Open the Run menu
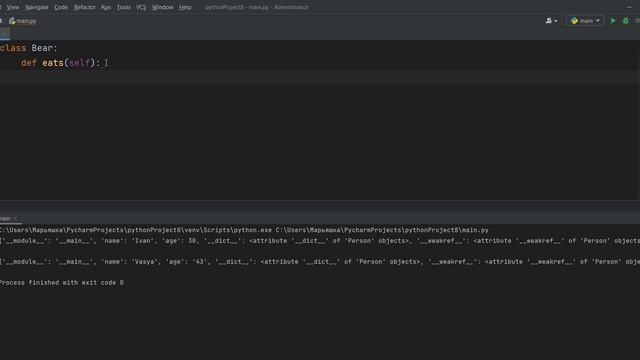640x360 pixels. 106,7
